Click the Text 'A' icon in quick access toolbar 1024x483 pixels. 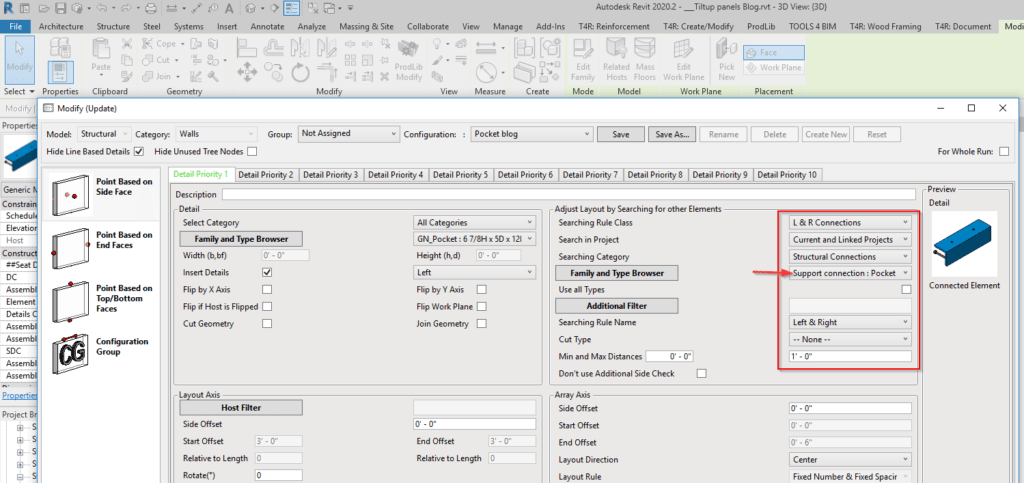[x=229, y=8]
